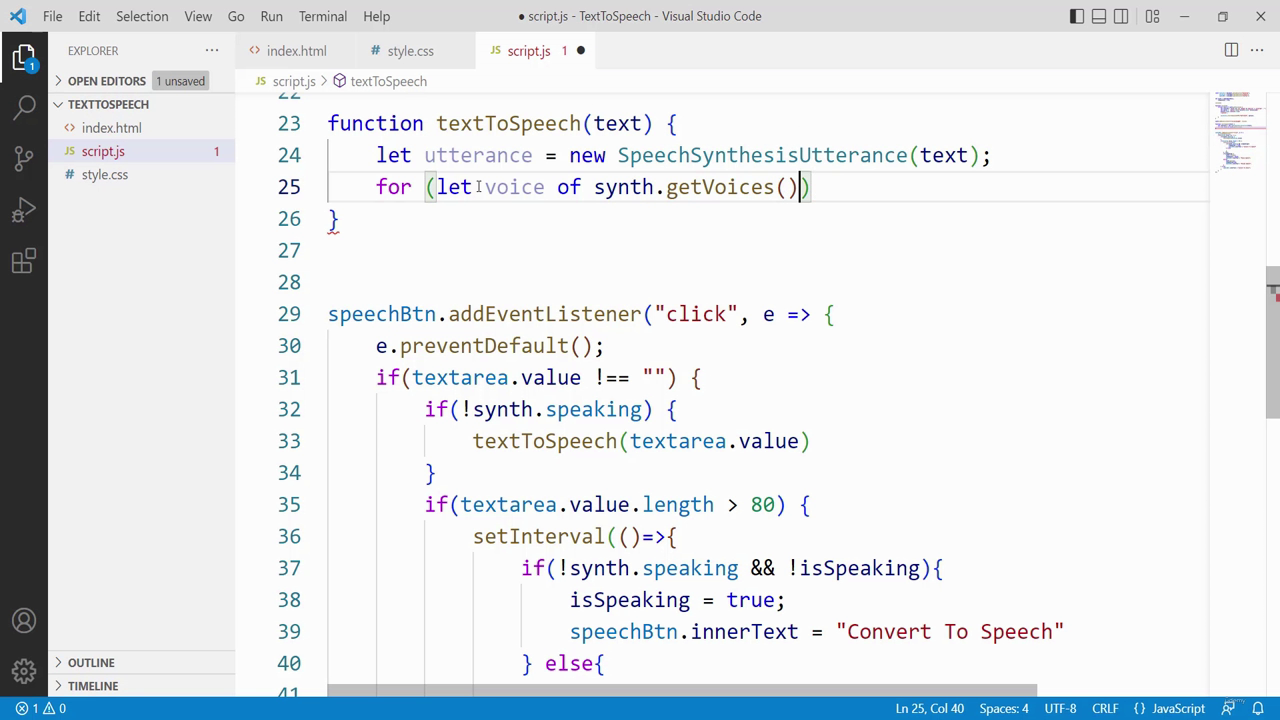Select index.html in explorer tree

(141, 128)
